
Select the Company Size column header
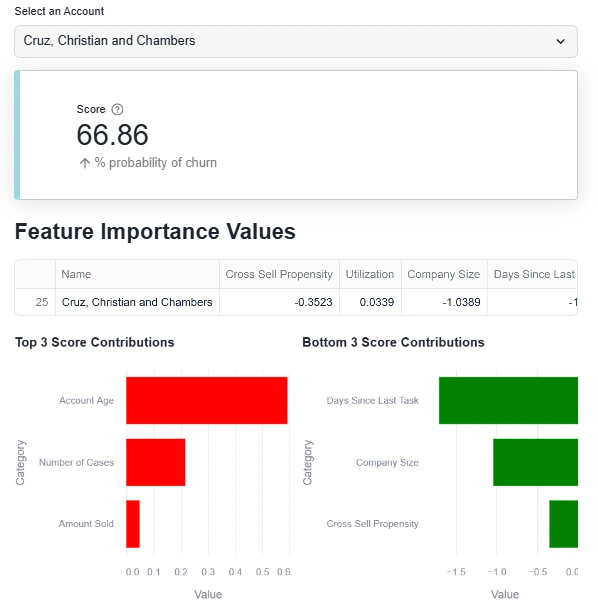pos(444,274)
